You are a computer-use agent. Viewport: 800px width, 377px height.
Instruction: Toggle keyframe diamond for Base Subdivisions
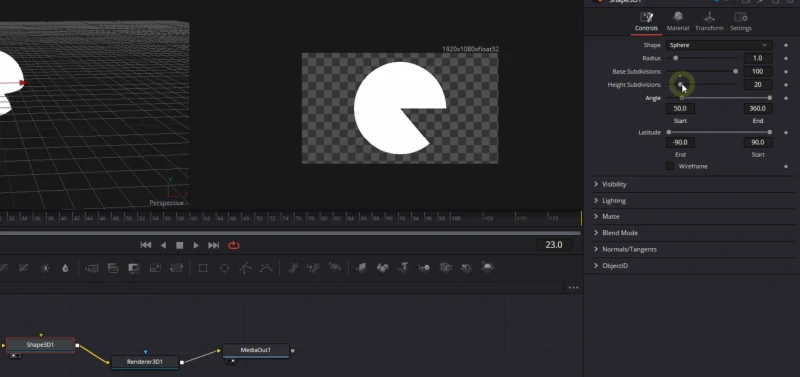tap(786, 71)
